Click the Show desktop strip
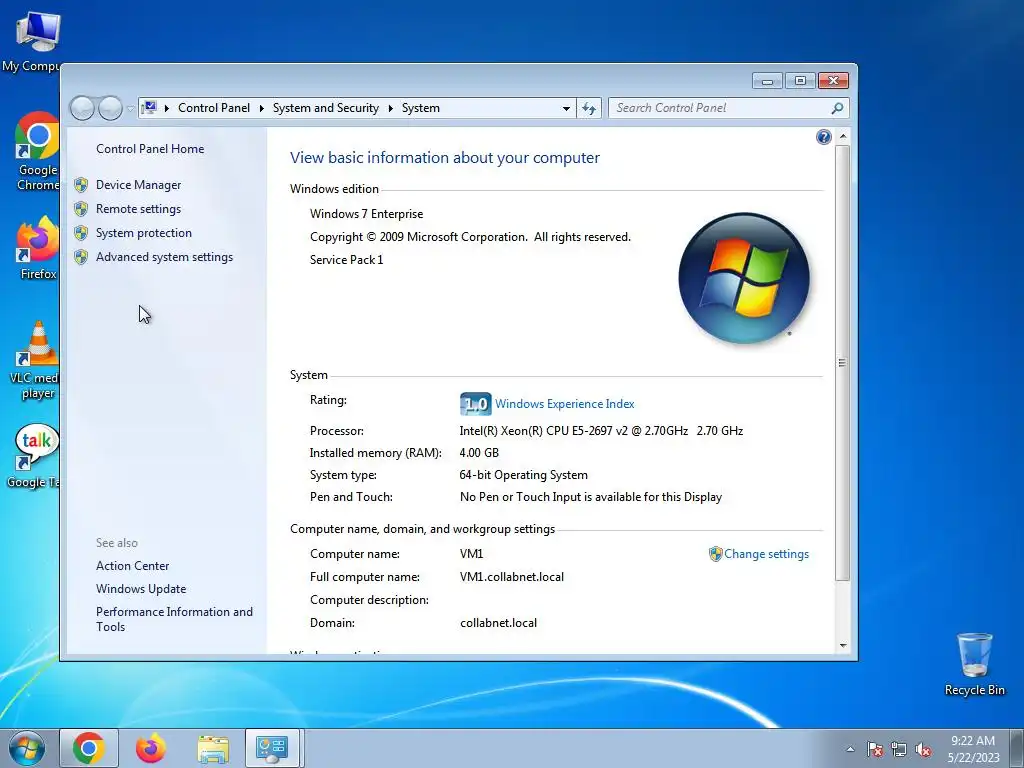The image size is (1024, 768). coord(1018,748)
